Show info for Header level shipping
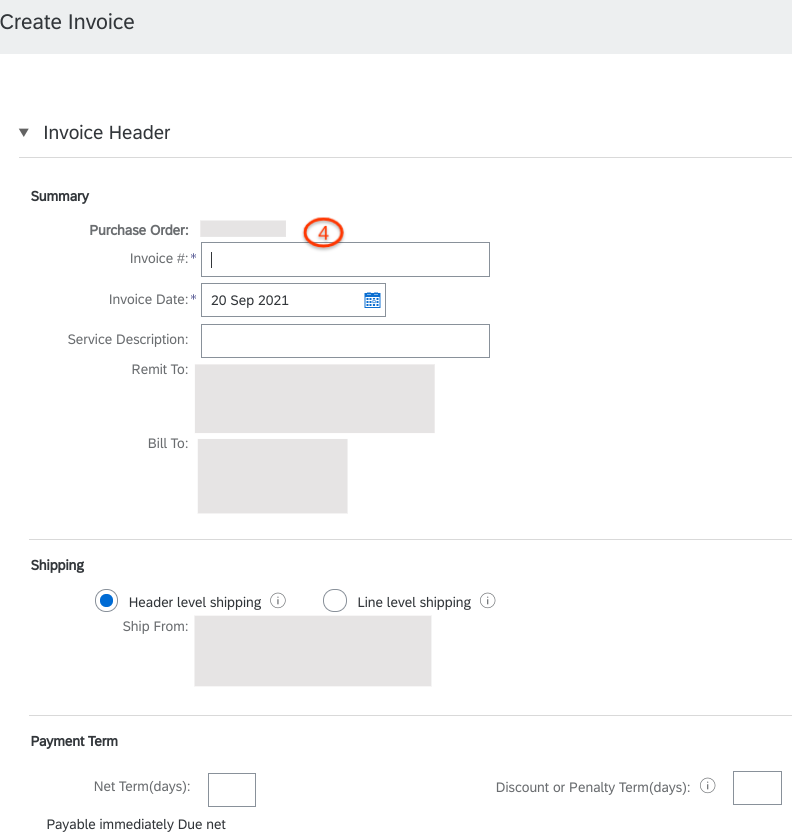The image size is (792, 834). click(x=278, y=601)
